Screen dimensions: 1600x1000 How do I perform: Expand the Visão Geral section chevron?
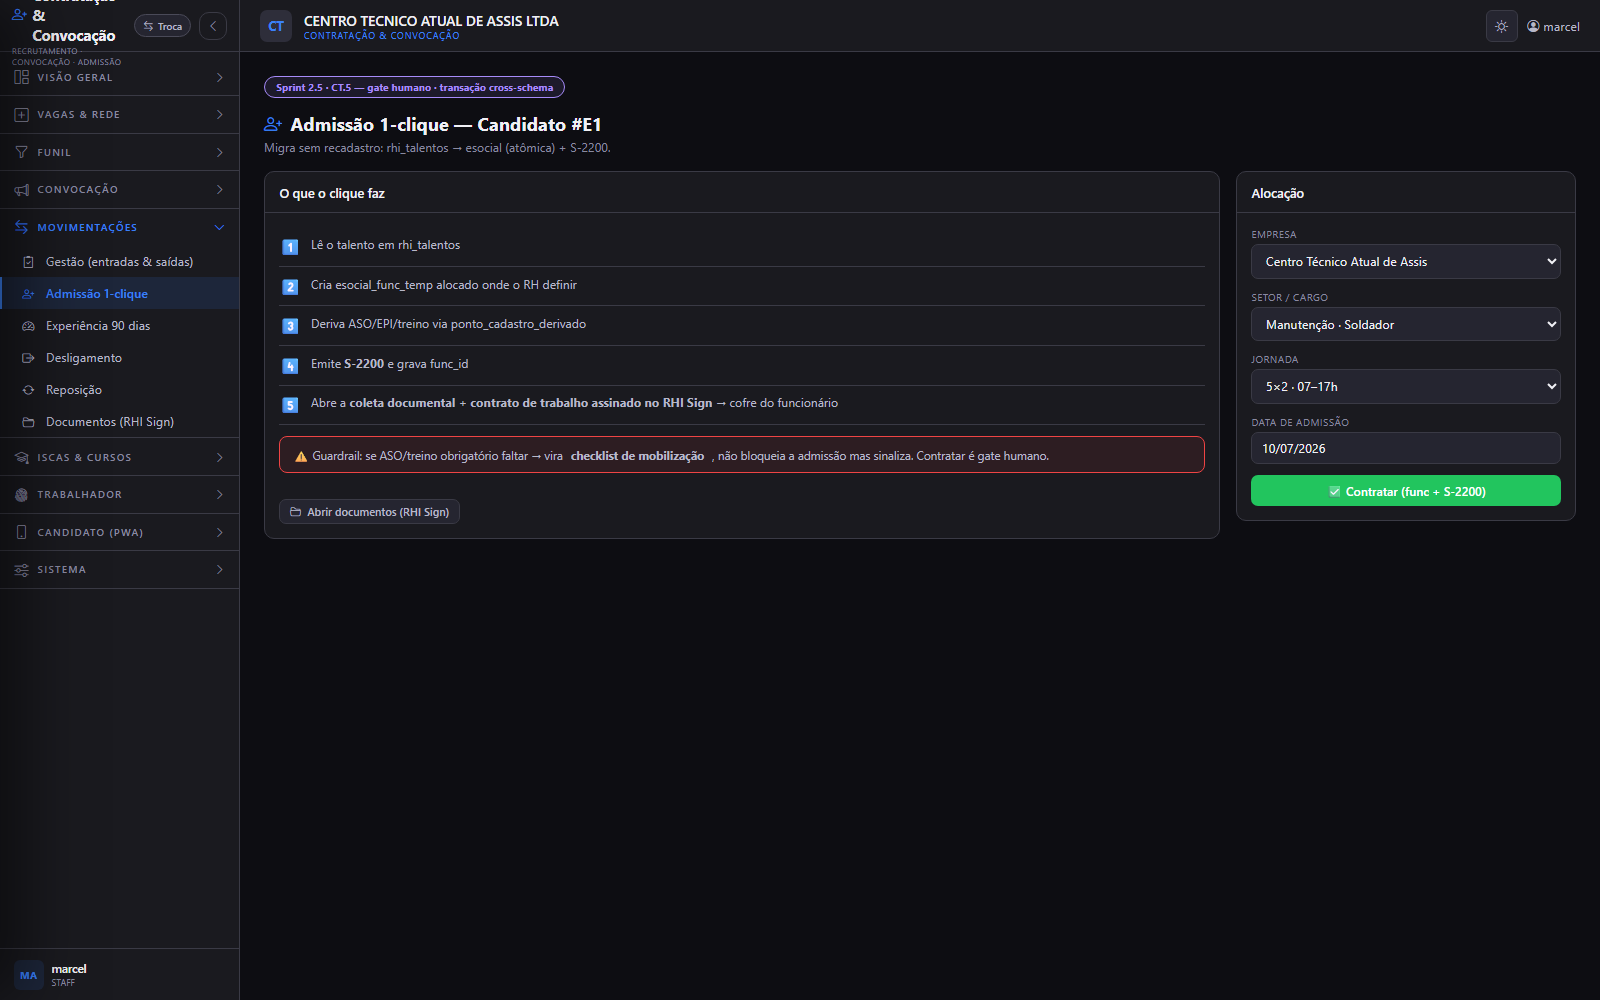tap(220, 77)
